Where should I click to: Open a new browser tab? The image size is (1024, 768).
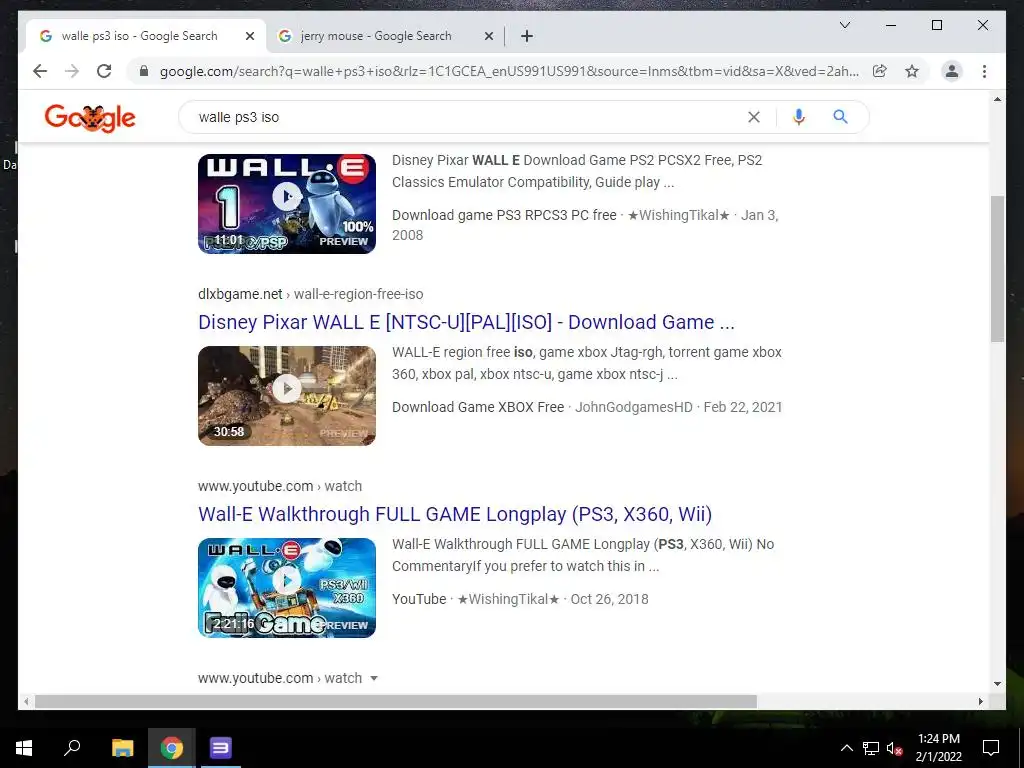click(x=527, y=36)
